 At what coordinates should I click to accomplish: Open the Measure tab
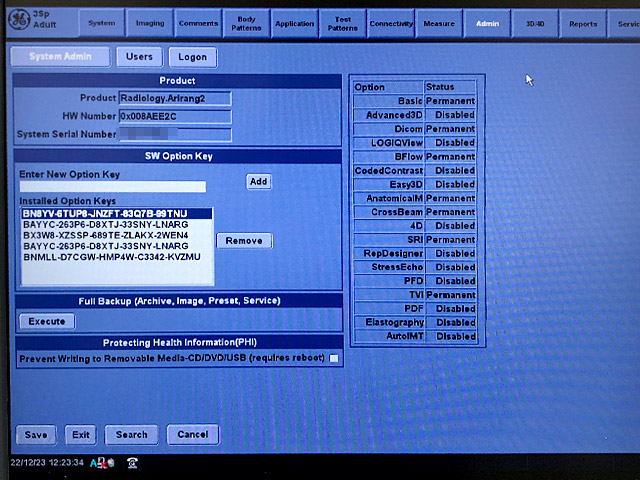[x=439, y=23]
